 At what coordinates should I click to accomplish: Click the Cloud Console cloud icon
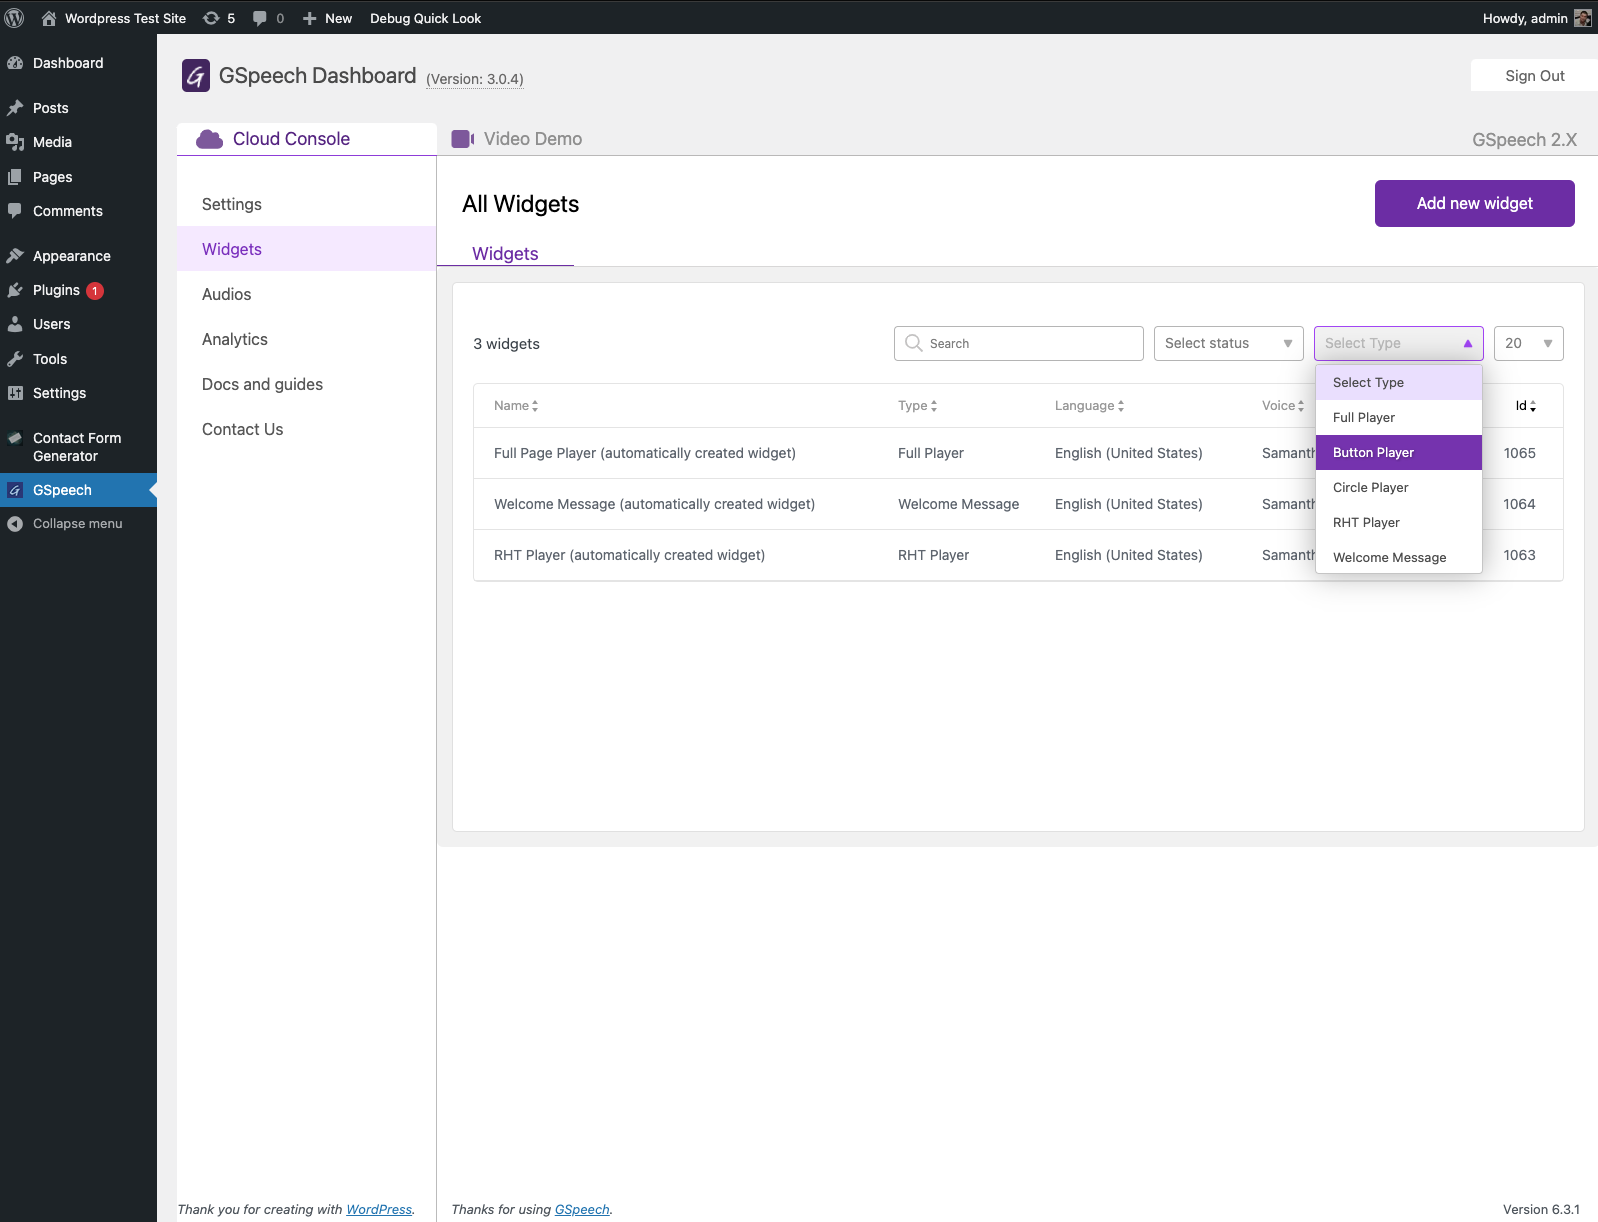click(x=210, y=139)
